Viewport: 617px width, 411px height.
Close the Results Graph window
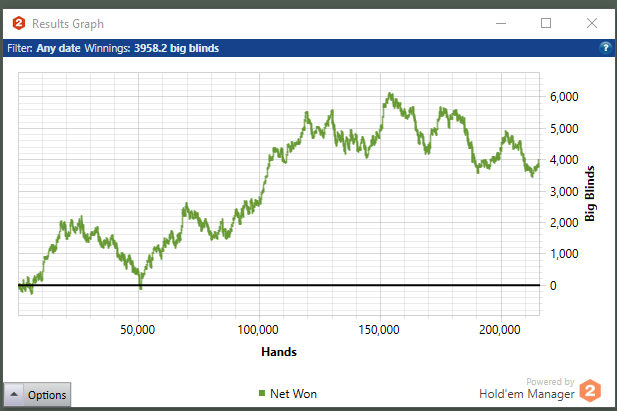[x=592, y=23]
